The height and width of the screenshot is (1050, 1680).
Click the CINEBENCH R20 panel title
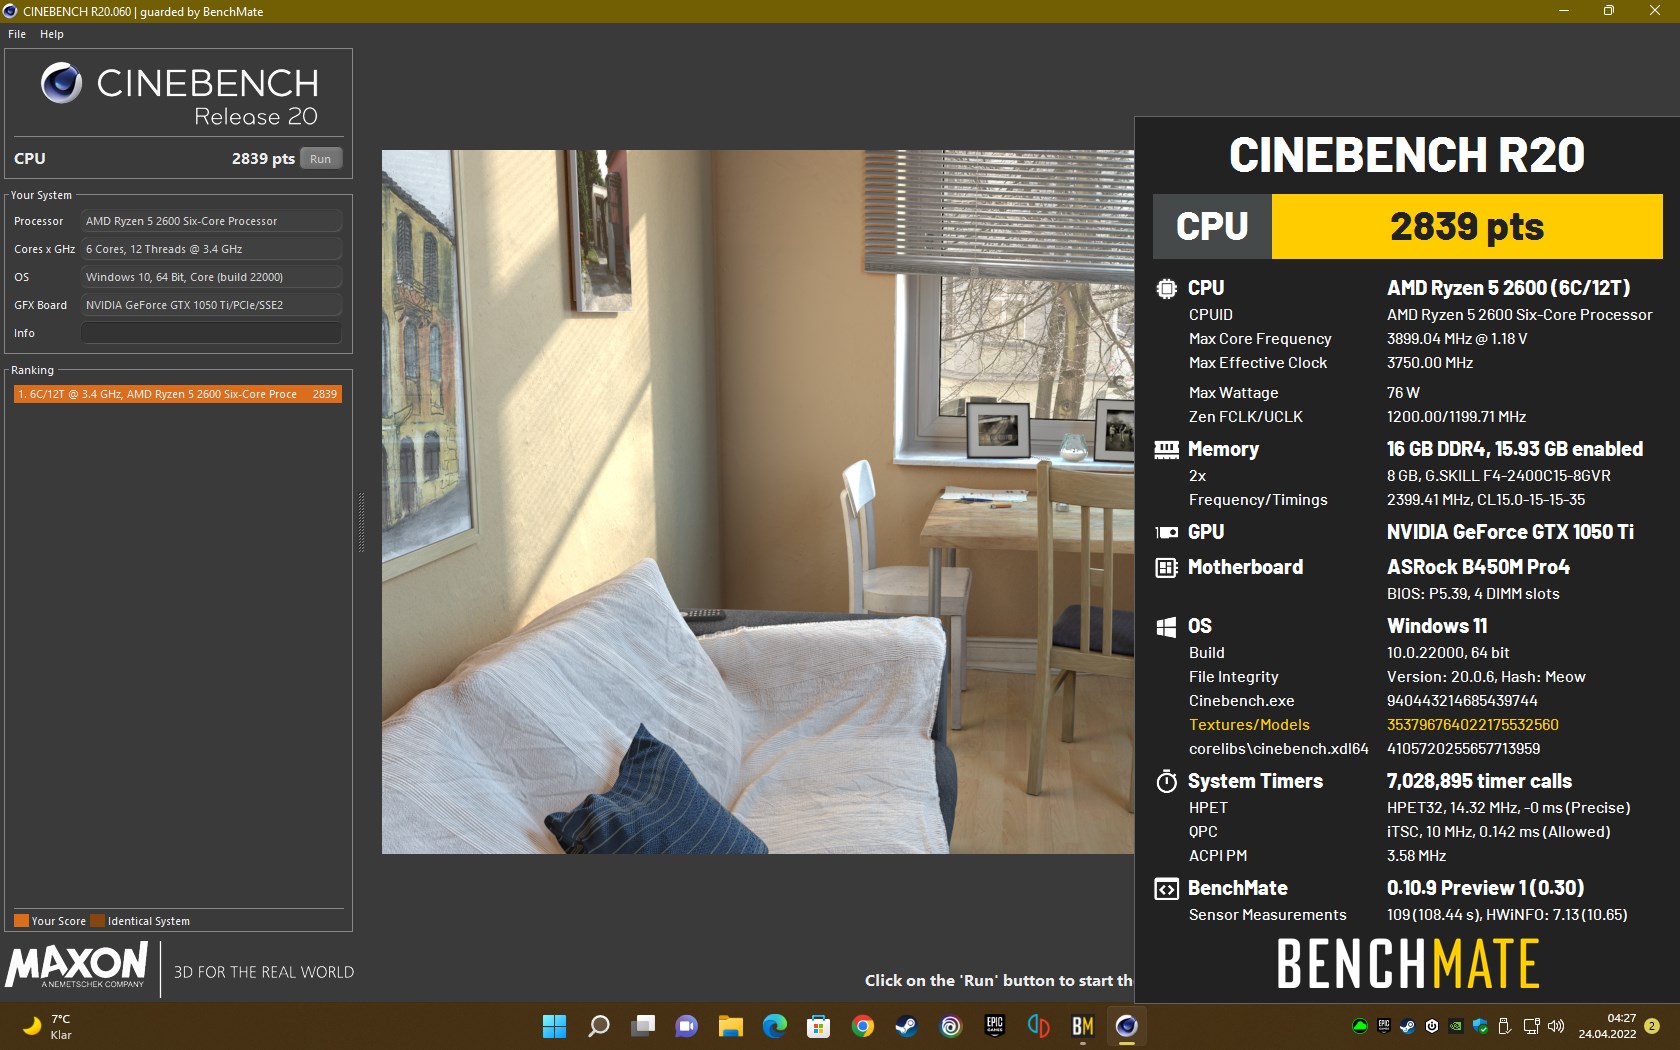pyautogui.click(x=1407, y=155)
